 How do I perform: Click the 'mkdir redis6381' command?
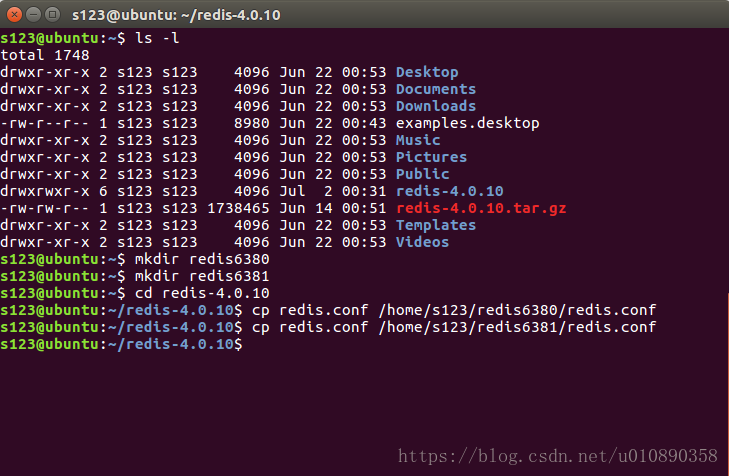202,276
